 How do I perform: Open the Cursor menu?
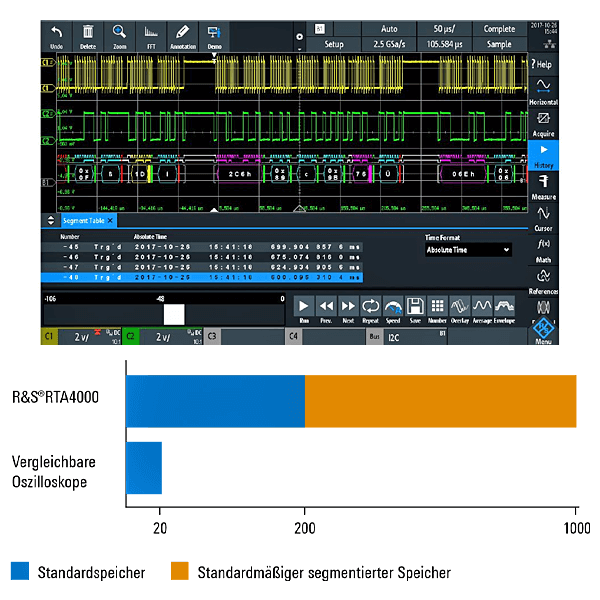coord(543,219)
